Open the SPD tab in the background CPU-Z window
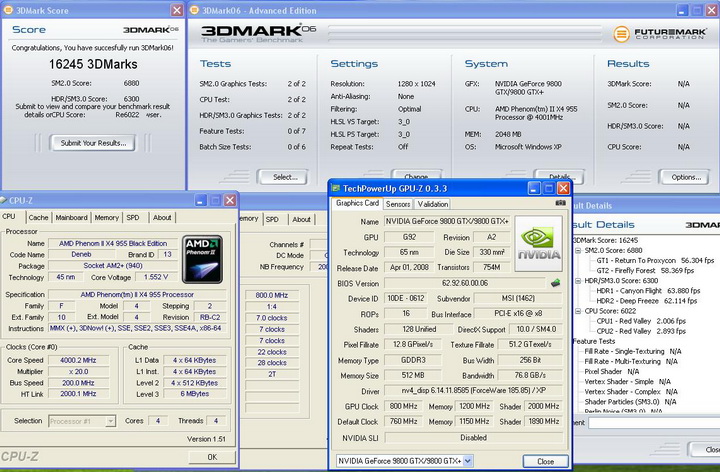 pyautogui.click(x=272, y=219)
